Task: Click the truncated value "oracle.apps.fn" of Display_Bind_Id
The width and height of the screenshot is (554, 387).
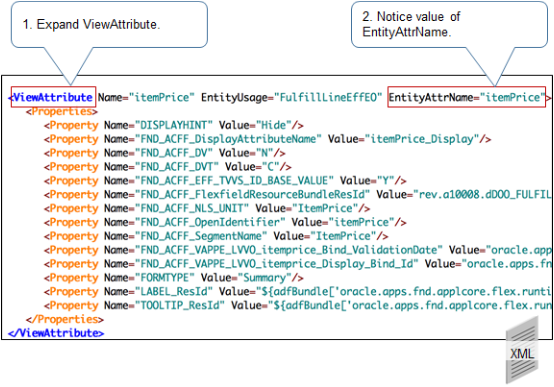Action: click(x=506, y=264)
